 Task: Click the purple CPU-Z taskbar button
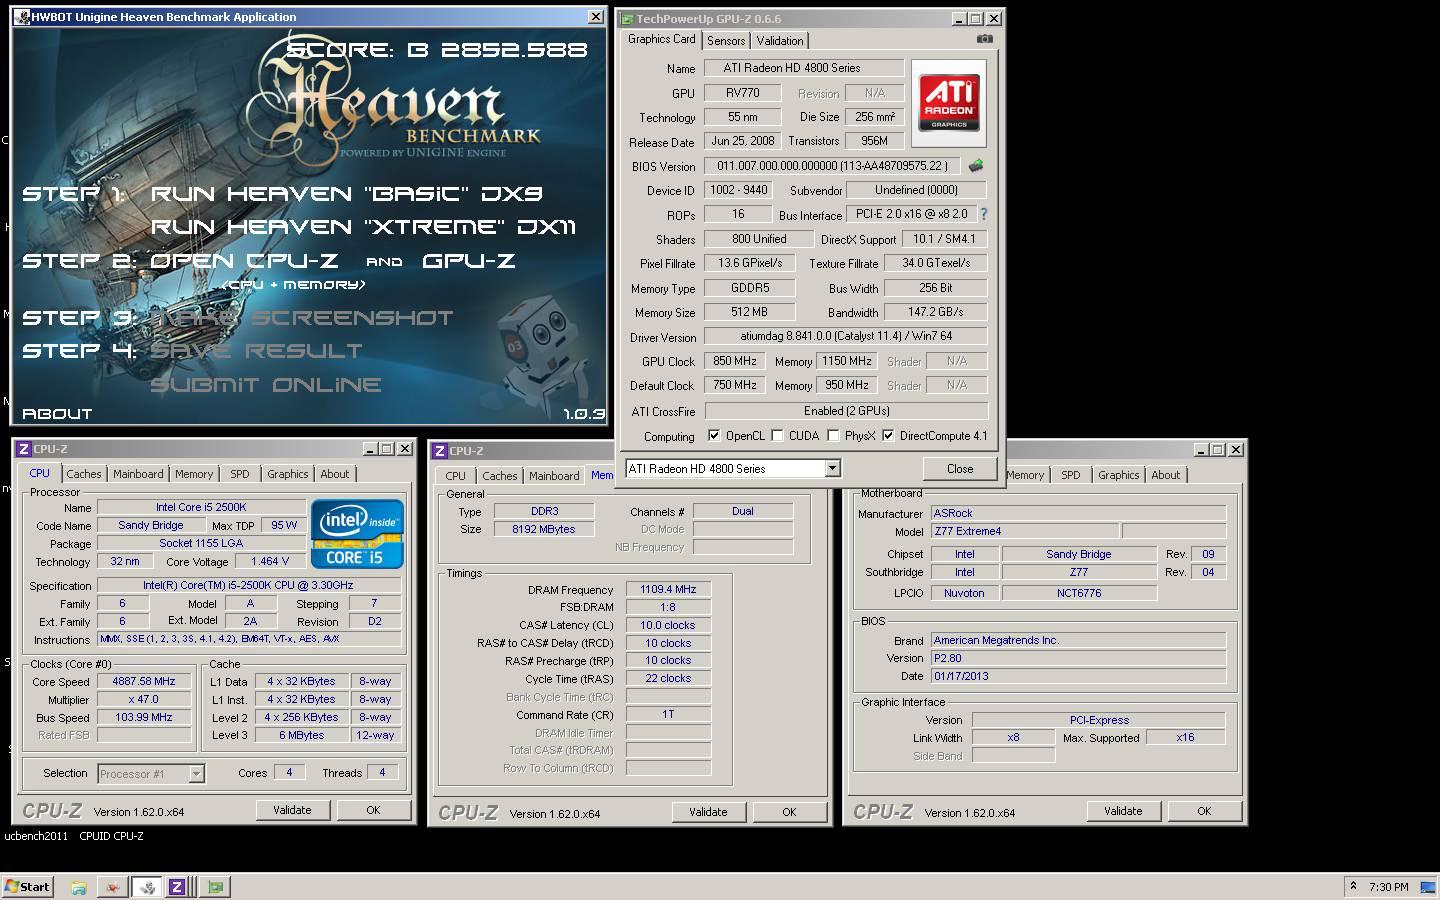click(x=177, y=887)
